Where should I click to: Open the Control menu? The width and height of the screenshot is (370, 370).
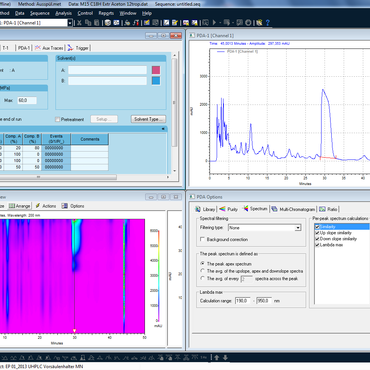pyautogui.click(x=85, y=13)
